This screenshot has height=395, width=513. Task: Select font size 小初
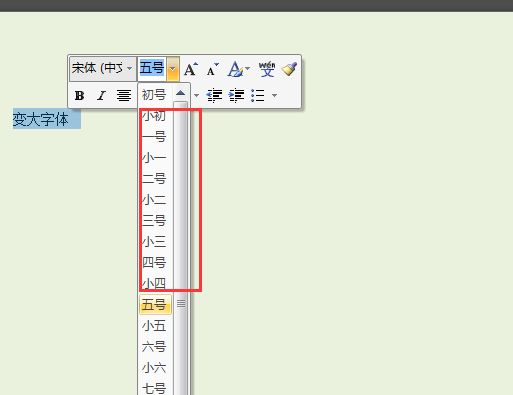coord(154,116)
